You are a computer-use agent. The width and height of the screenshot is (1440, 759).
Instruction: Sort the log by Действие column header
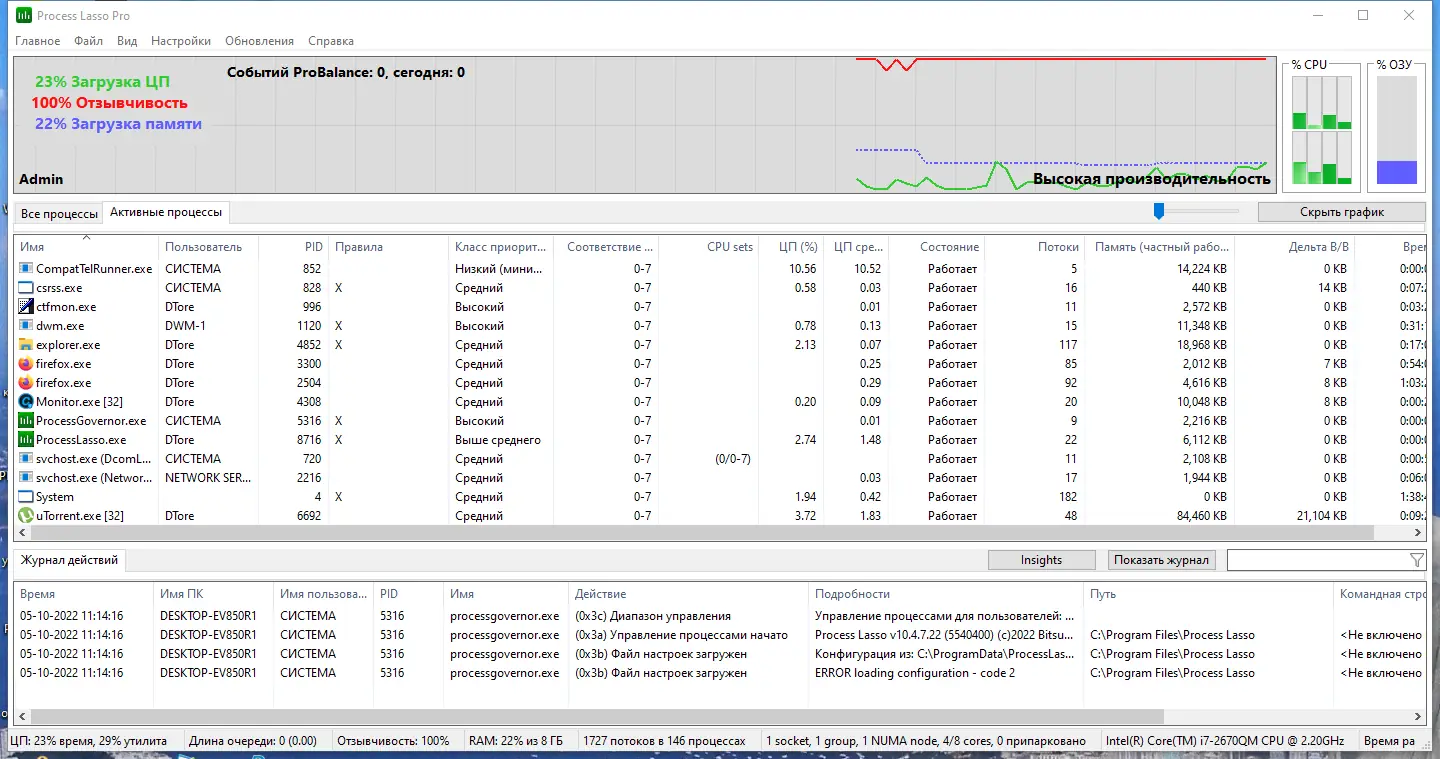click(x=688, y=594)
